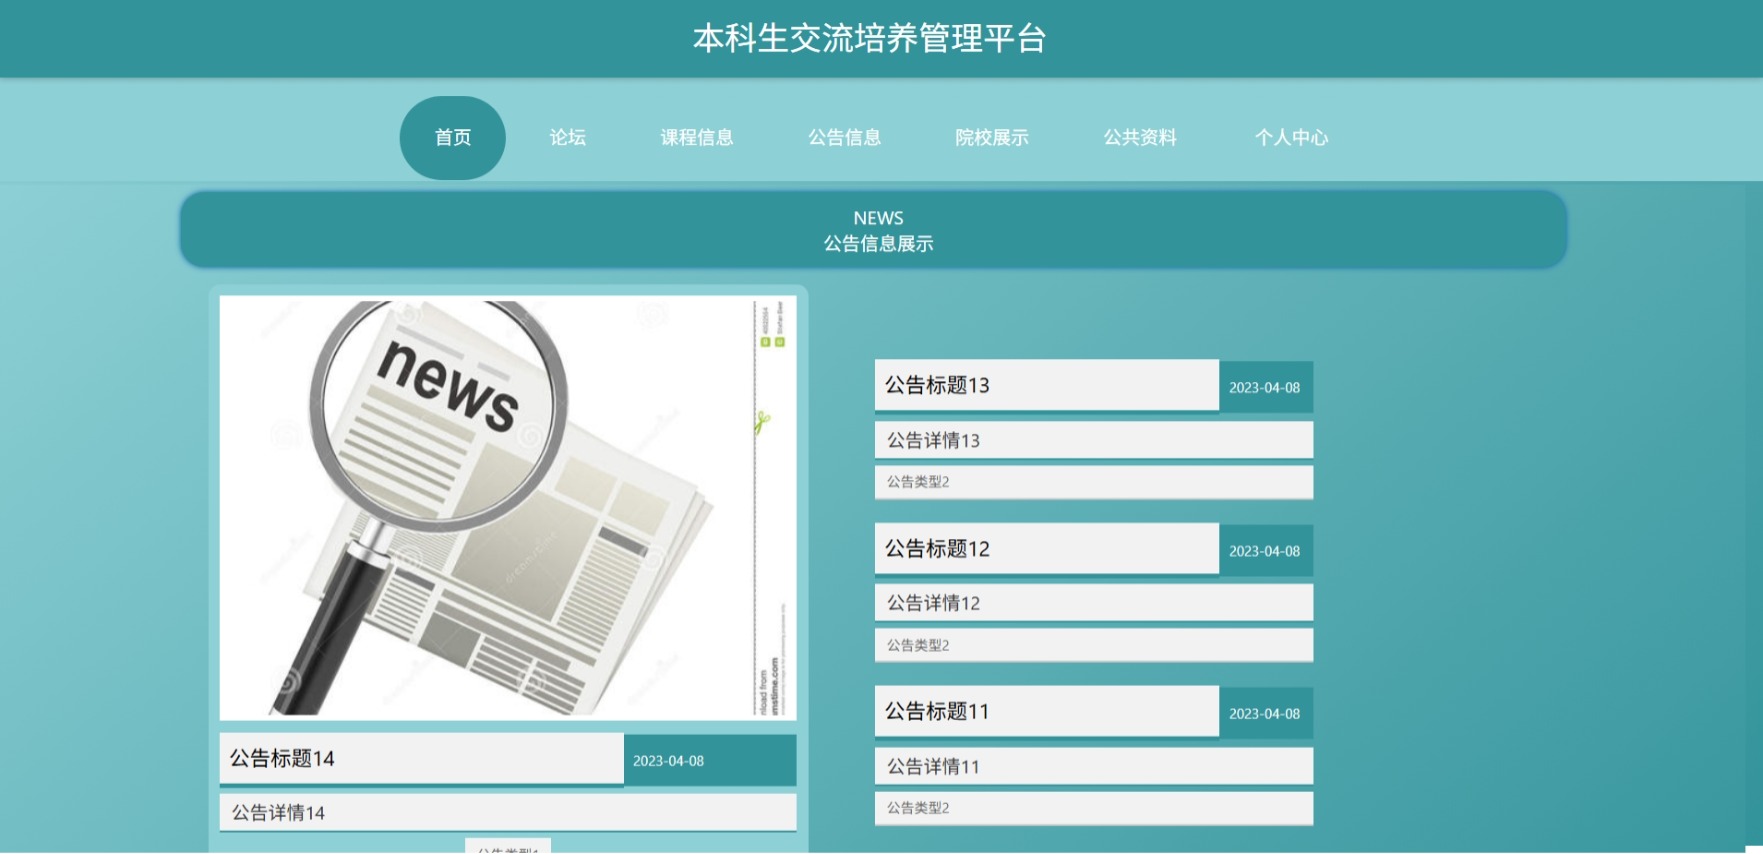The height and width of the screenshot is (854, 1763).
Task: Open the 首页 navigation tab
Action: point(452,138)
